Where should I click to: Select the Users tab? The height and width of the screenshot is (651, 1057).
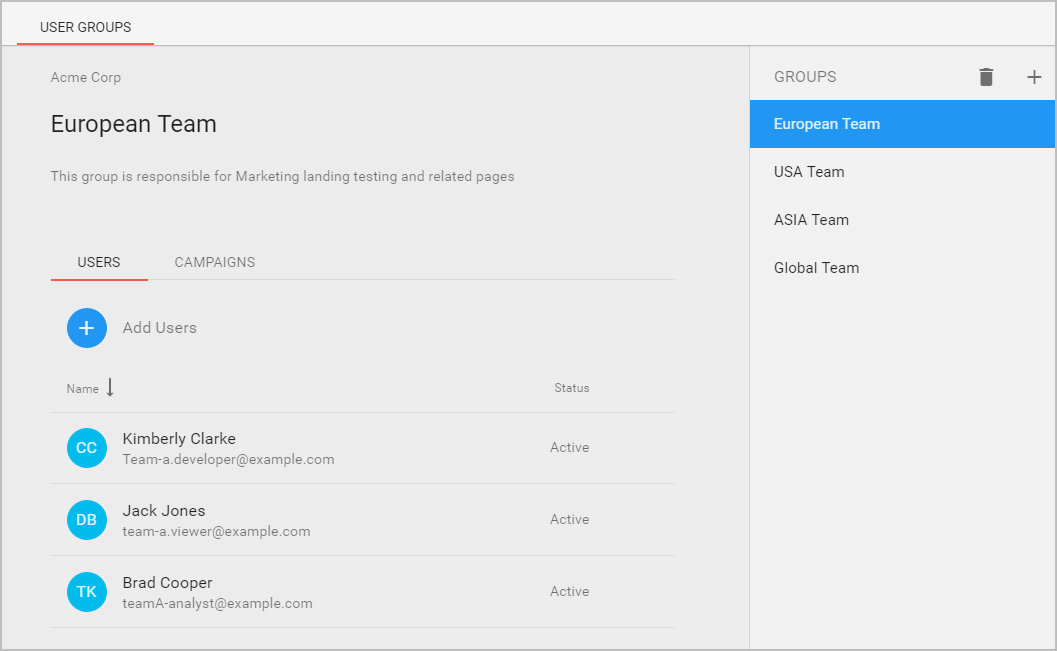(x=99, y=262)
